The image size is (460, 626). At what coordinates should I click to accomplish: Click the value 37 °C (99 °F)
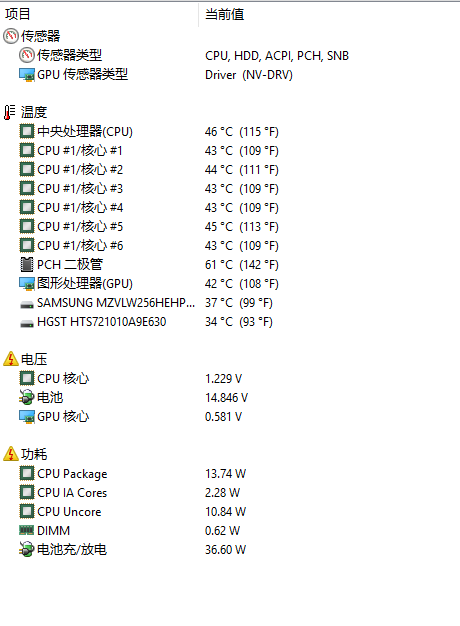tap(239, 303)
